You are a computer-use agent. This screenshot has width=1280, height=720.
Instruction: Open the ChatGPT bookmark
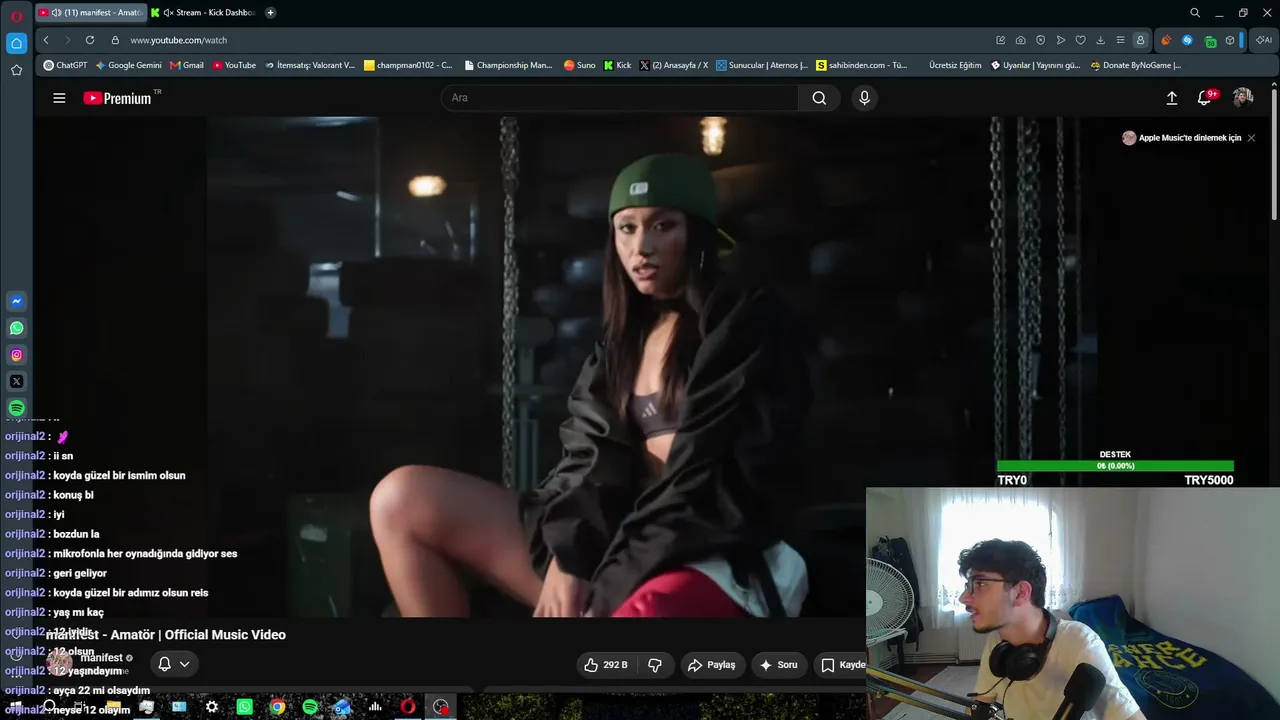click(x=65, y=65)
